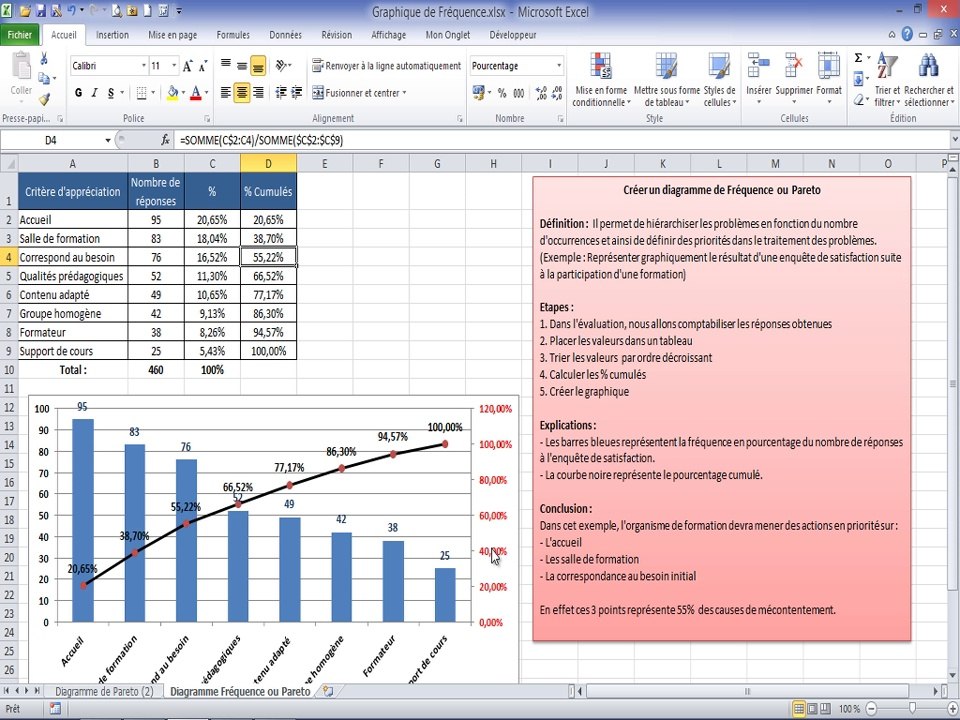Decrease font size with the small A
Screen dimensions: 960x720
(203, 66)
